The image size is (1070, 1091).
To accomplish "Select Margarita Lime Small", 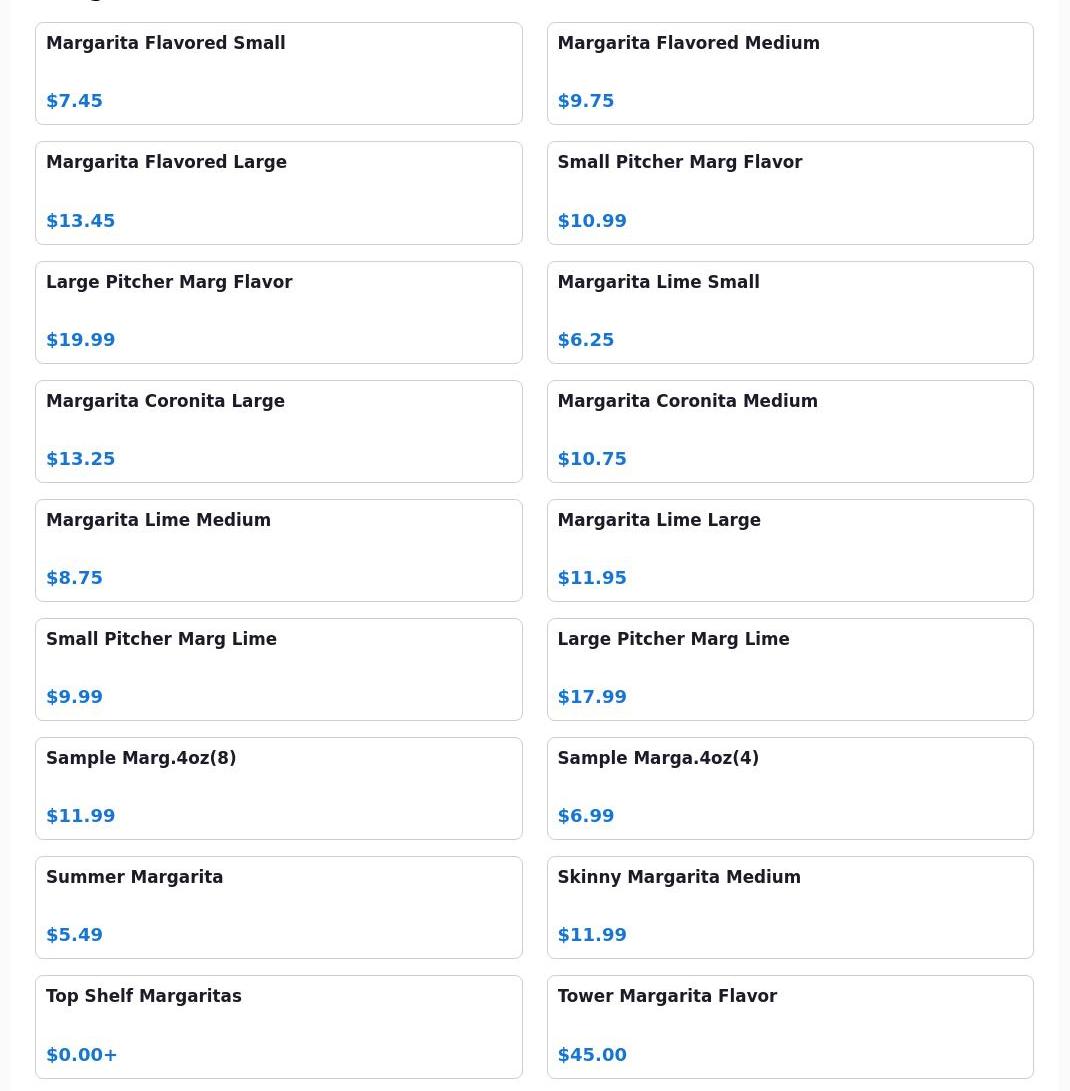I will coord(790,312).
